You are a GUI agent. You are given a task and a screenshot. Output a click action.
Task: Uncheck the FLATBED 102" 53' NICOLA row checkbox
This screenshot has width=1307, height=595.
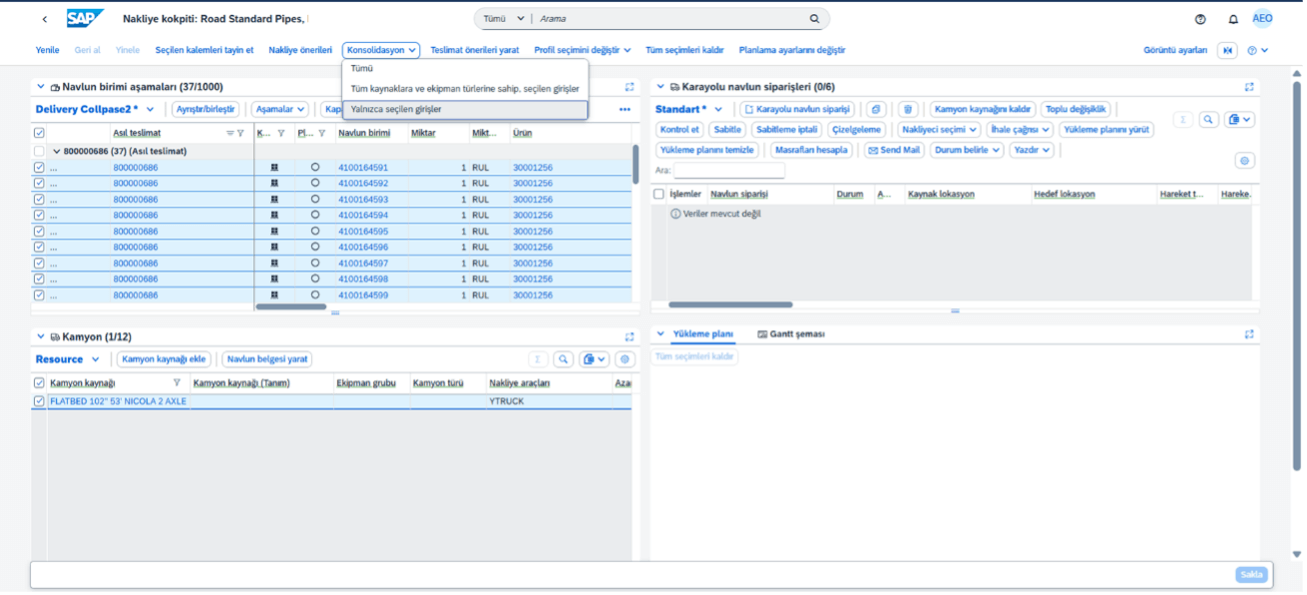click(39, 401)
